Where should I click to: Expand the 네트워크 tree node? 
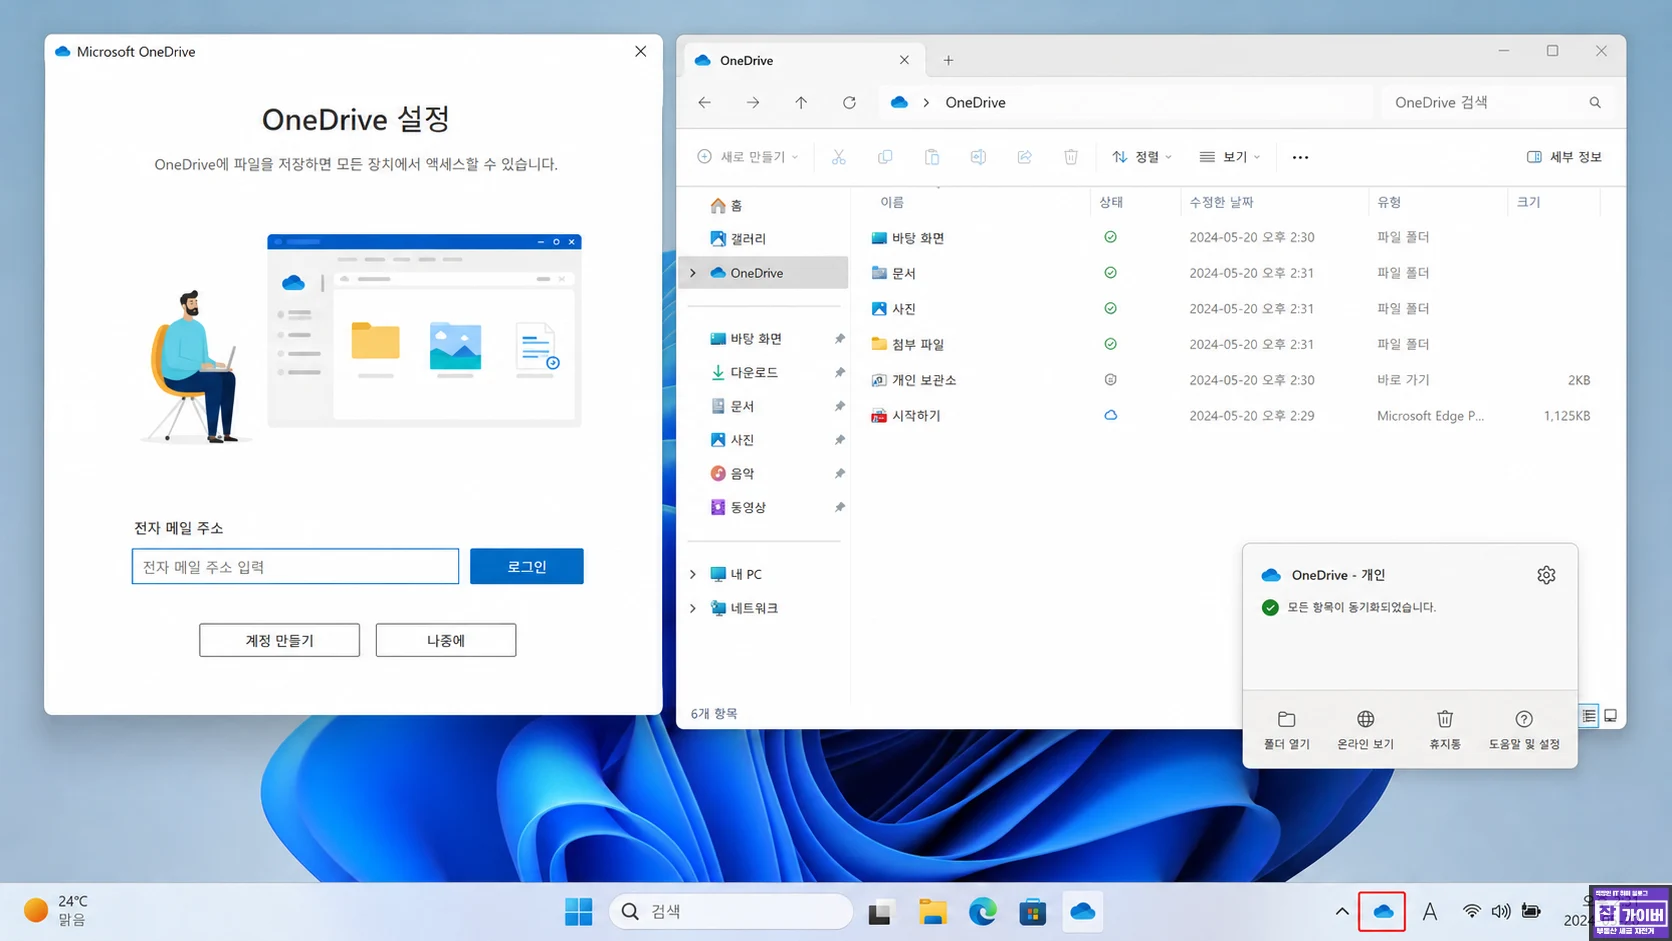point(693,608)
